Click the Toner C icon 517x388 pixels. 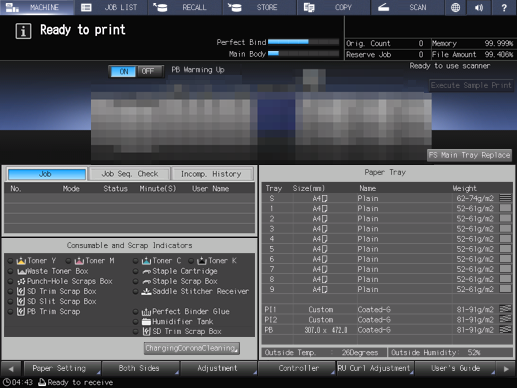[x=146, y=261]
